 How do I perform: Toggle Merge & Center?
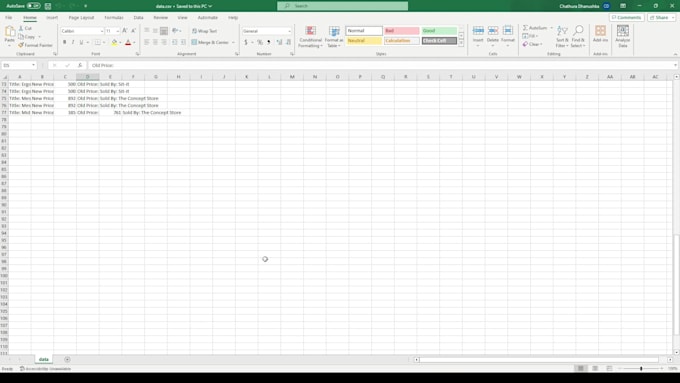click(x=210, y=43)
